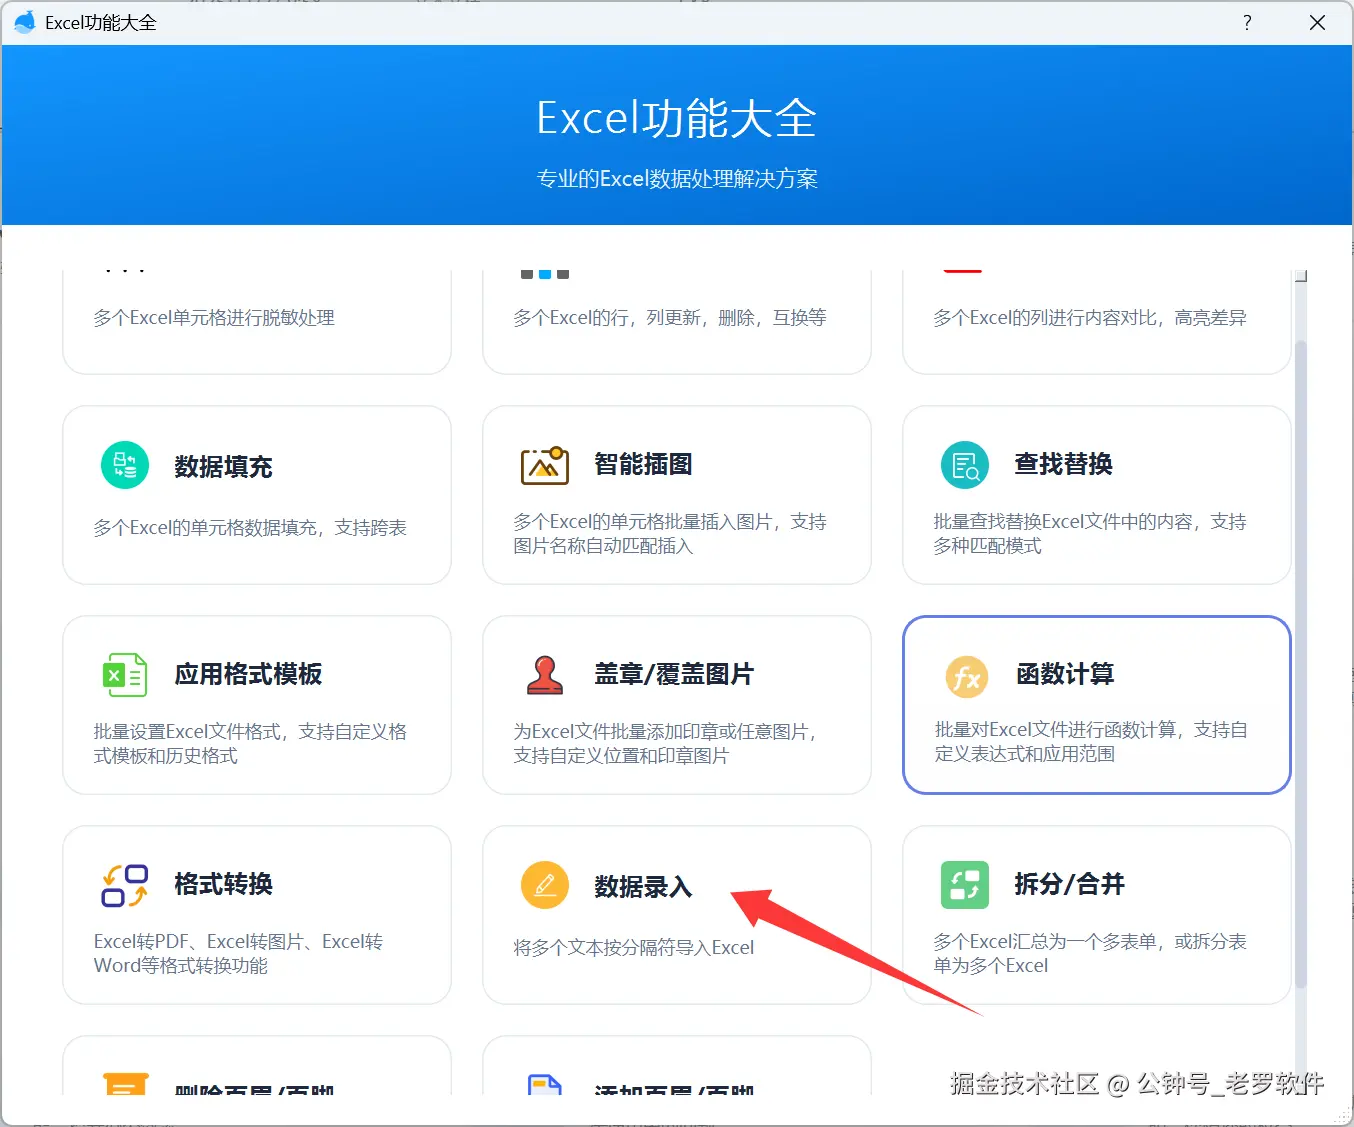Image resolution: width=1354 pixels, height=1127 pixels.
Task: Click description text under 函数计算
Action: [x=1091, y=742]
